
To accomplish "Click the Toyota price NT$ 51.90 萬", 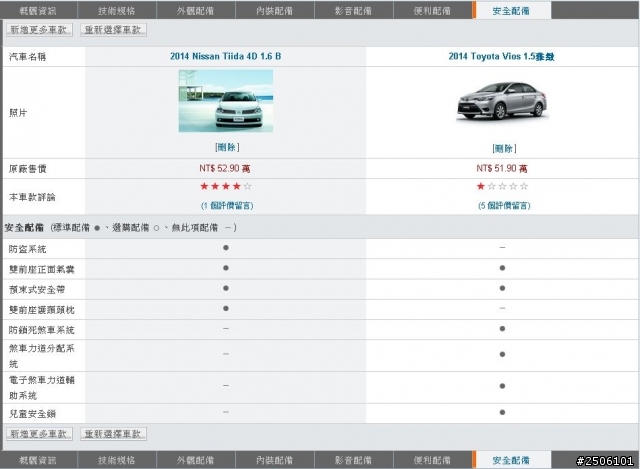I will pos(502,168).
